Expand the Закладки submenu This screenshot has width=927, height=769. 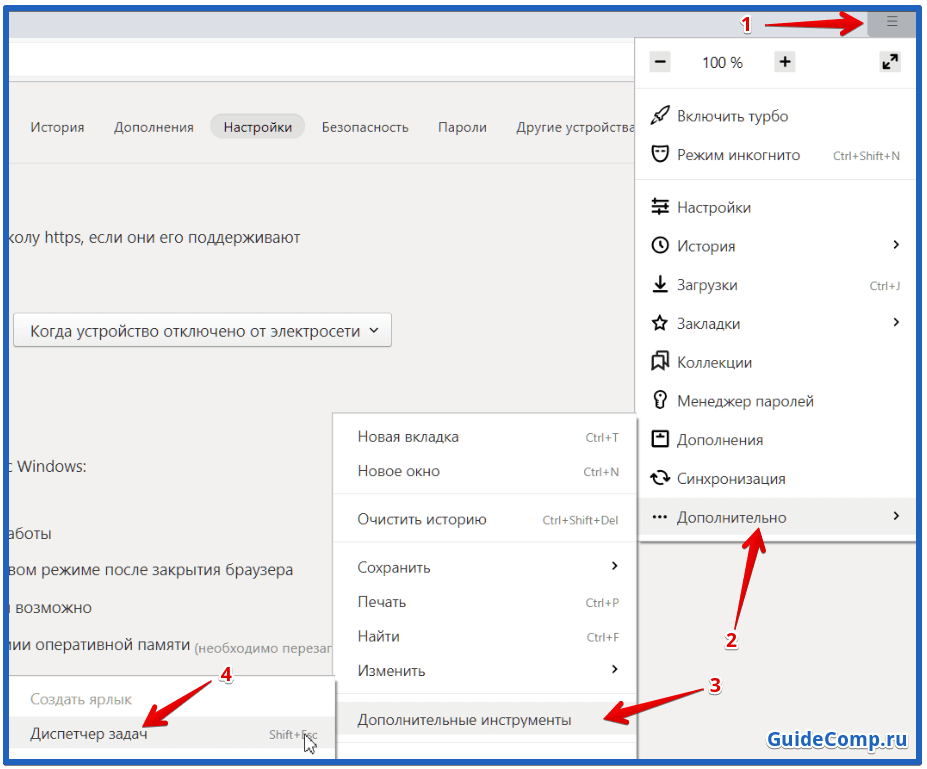(895, 323)
